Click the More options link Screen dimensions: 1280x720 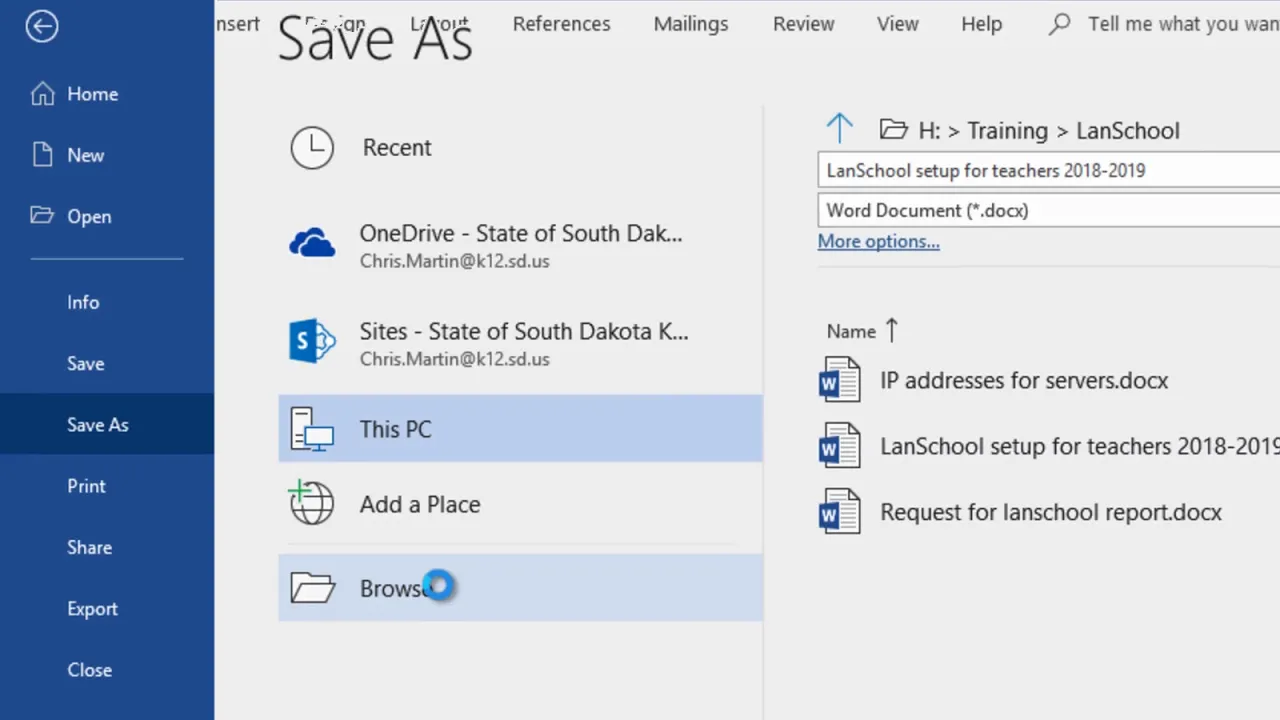pos(878,241)
